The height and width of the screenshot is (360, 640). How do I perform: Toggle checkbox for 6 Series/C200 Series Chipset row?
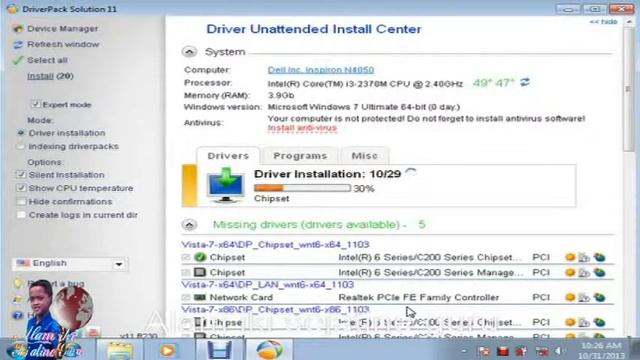[186, 258]
